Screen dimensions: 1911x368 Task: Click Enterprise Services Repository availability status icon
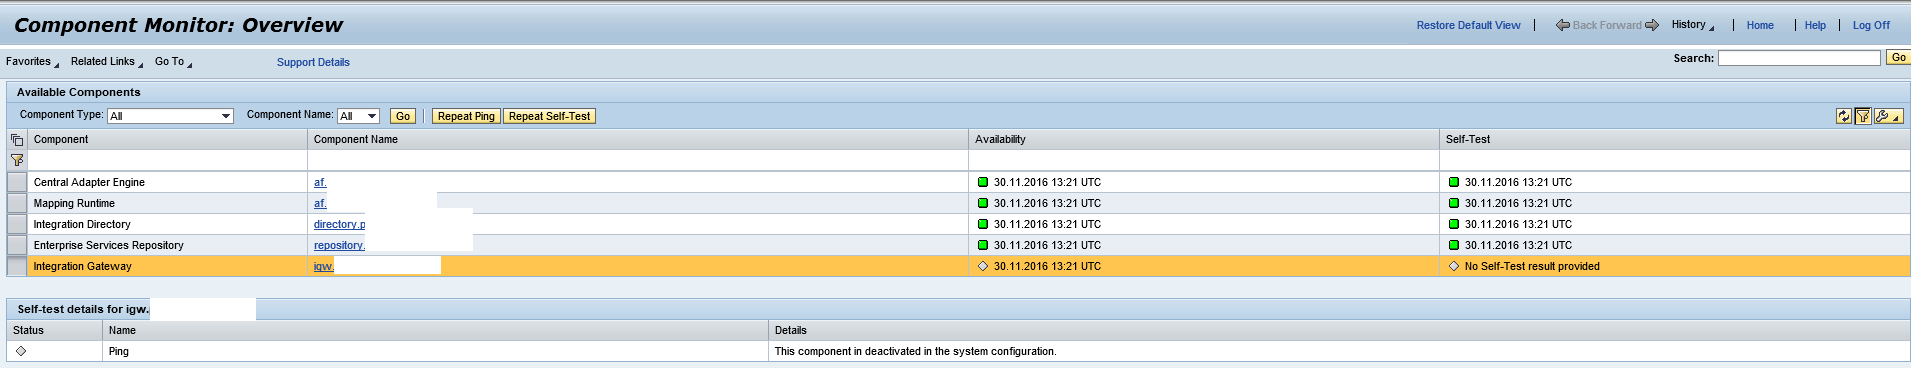tap(982, 245)
